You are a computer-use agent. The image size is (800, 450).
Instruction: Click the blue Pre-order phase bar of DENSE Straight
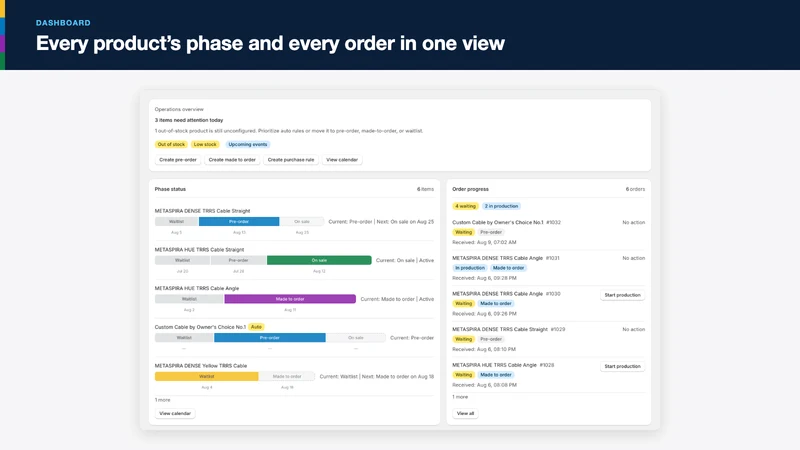[x=239, y=221]
